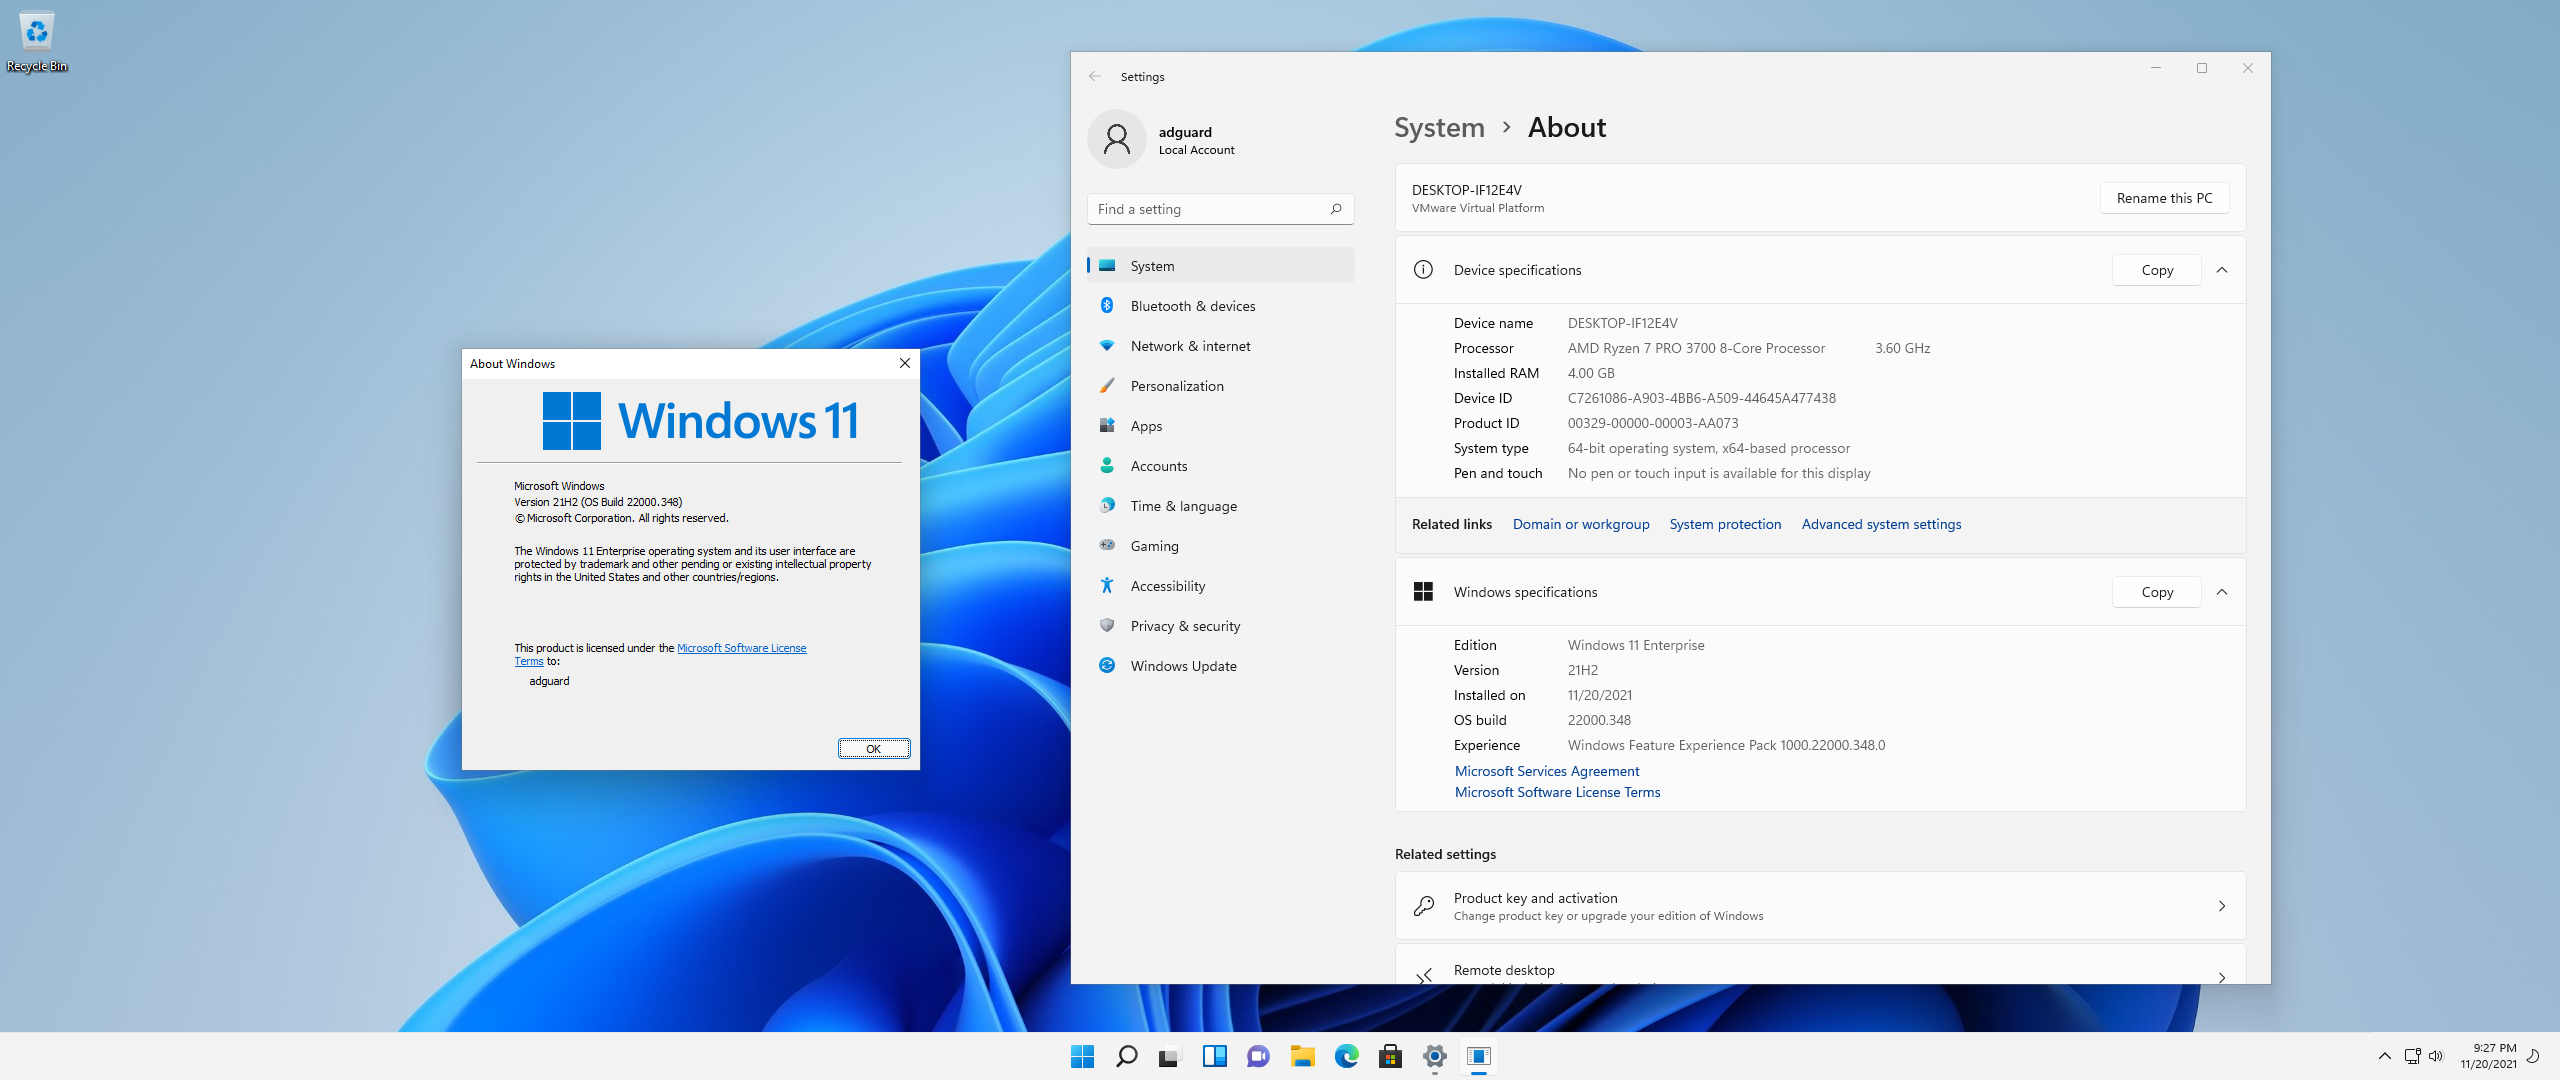Click the Device ID value text
Image resolution: width=2560 pixels, height=1080 pixels.
coord(1701,398)
